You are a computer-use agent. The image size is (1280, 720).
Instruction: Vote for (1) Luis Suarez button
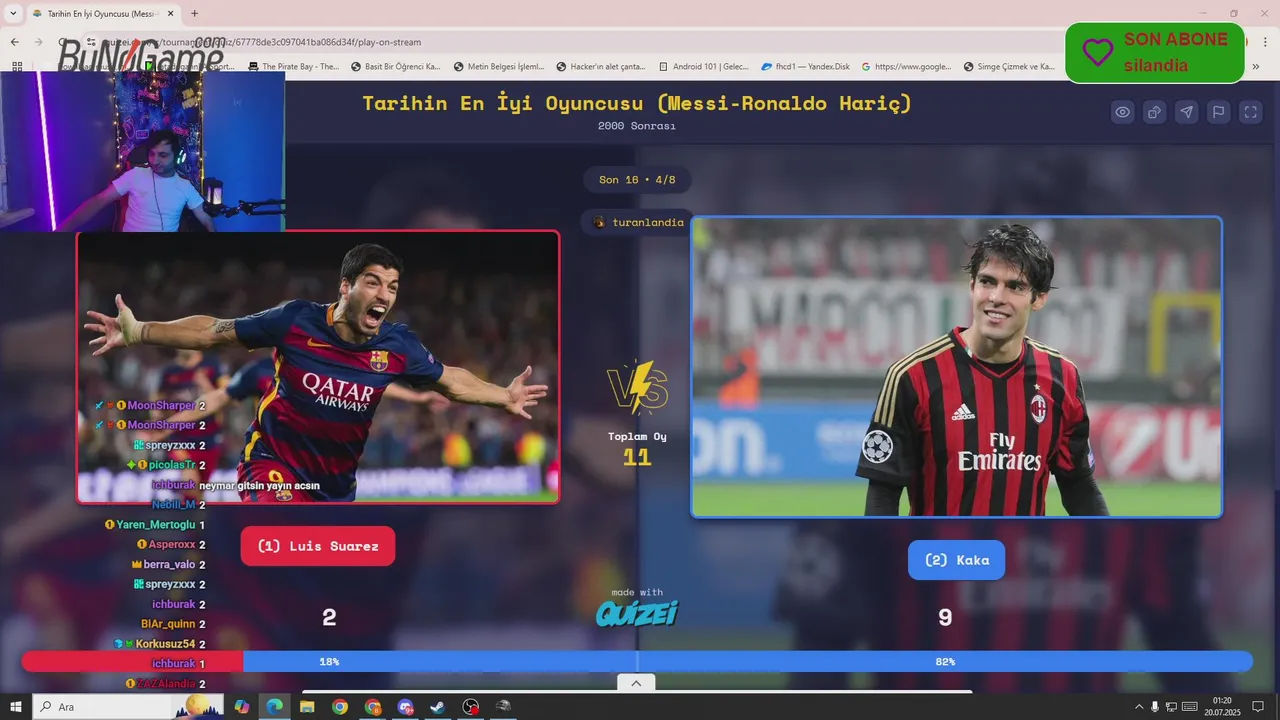(318, 546)
